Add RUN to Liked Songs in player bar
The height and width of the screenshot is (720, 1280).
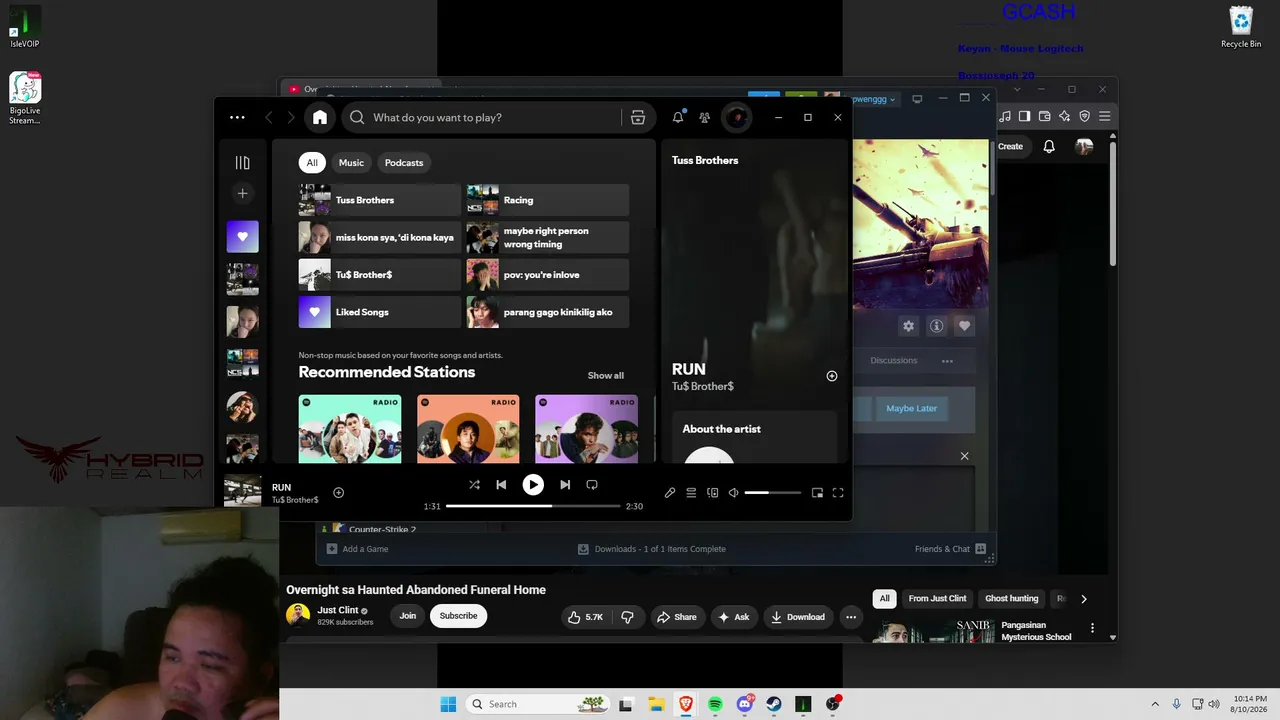(338, 493)
